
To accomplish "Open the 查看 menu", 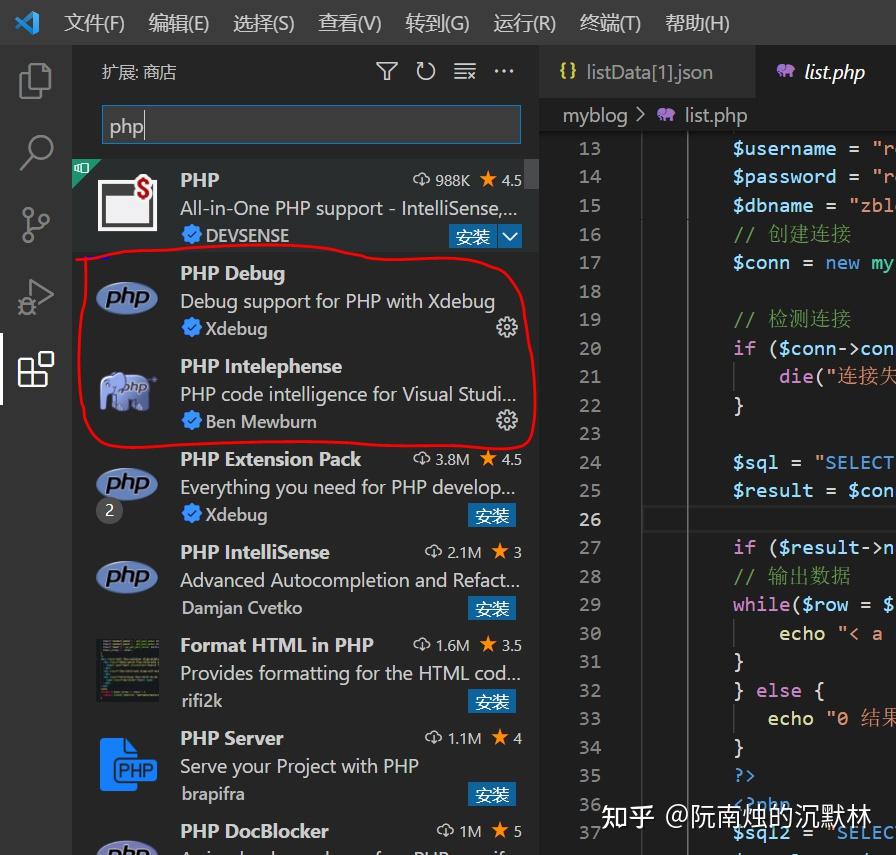I will click(x=349, y=22).
